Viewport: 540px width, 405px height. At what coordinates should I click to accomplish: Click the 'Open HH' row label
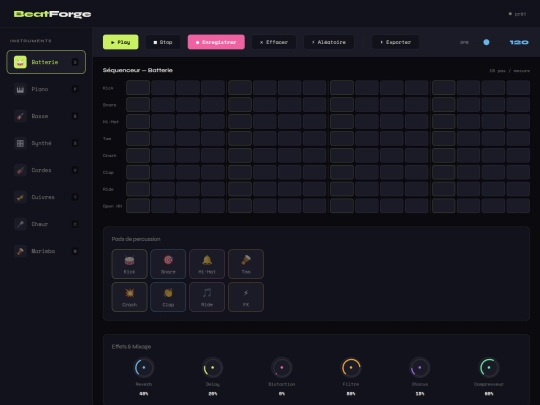pos(112,206)
